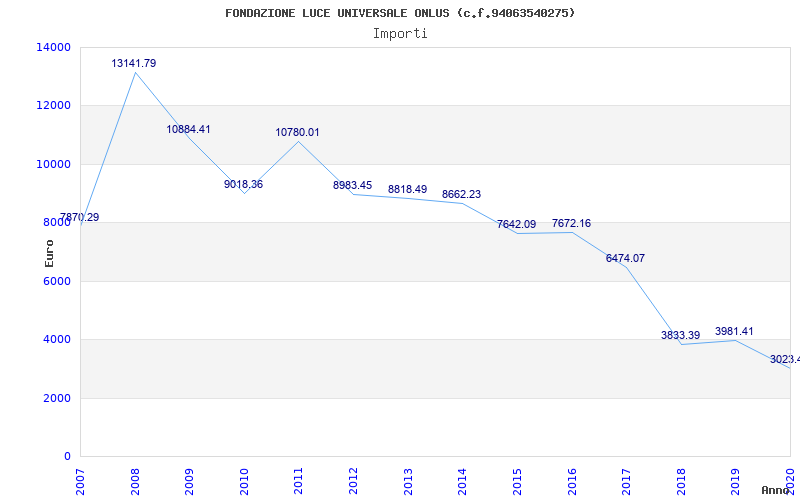The image size is (800, 500).
Task: Select the 10884.41 data label
Action: click(188, 129)
